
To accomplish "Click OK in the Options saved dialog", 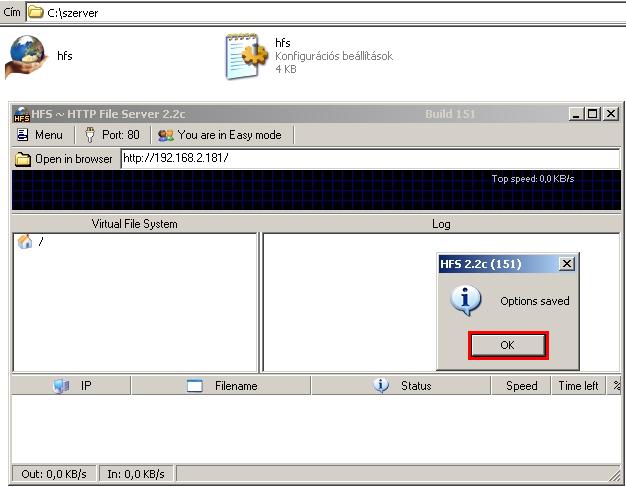I will tap(508, 345).
